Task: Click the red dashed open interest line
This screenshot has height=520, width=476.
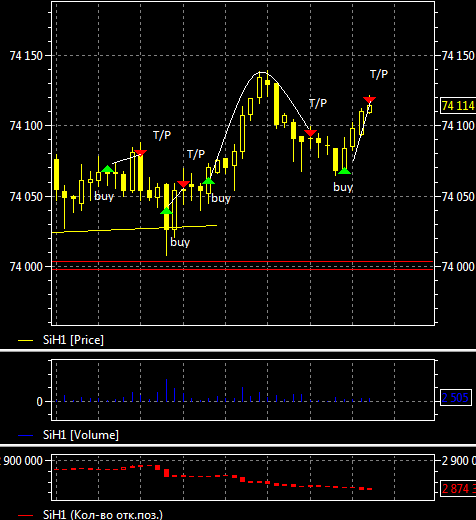Action: point(213,477)
